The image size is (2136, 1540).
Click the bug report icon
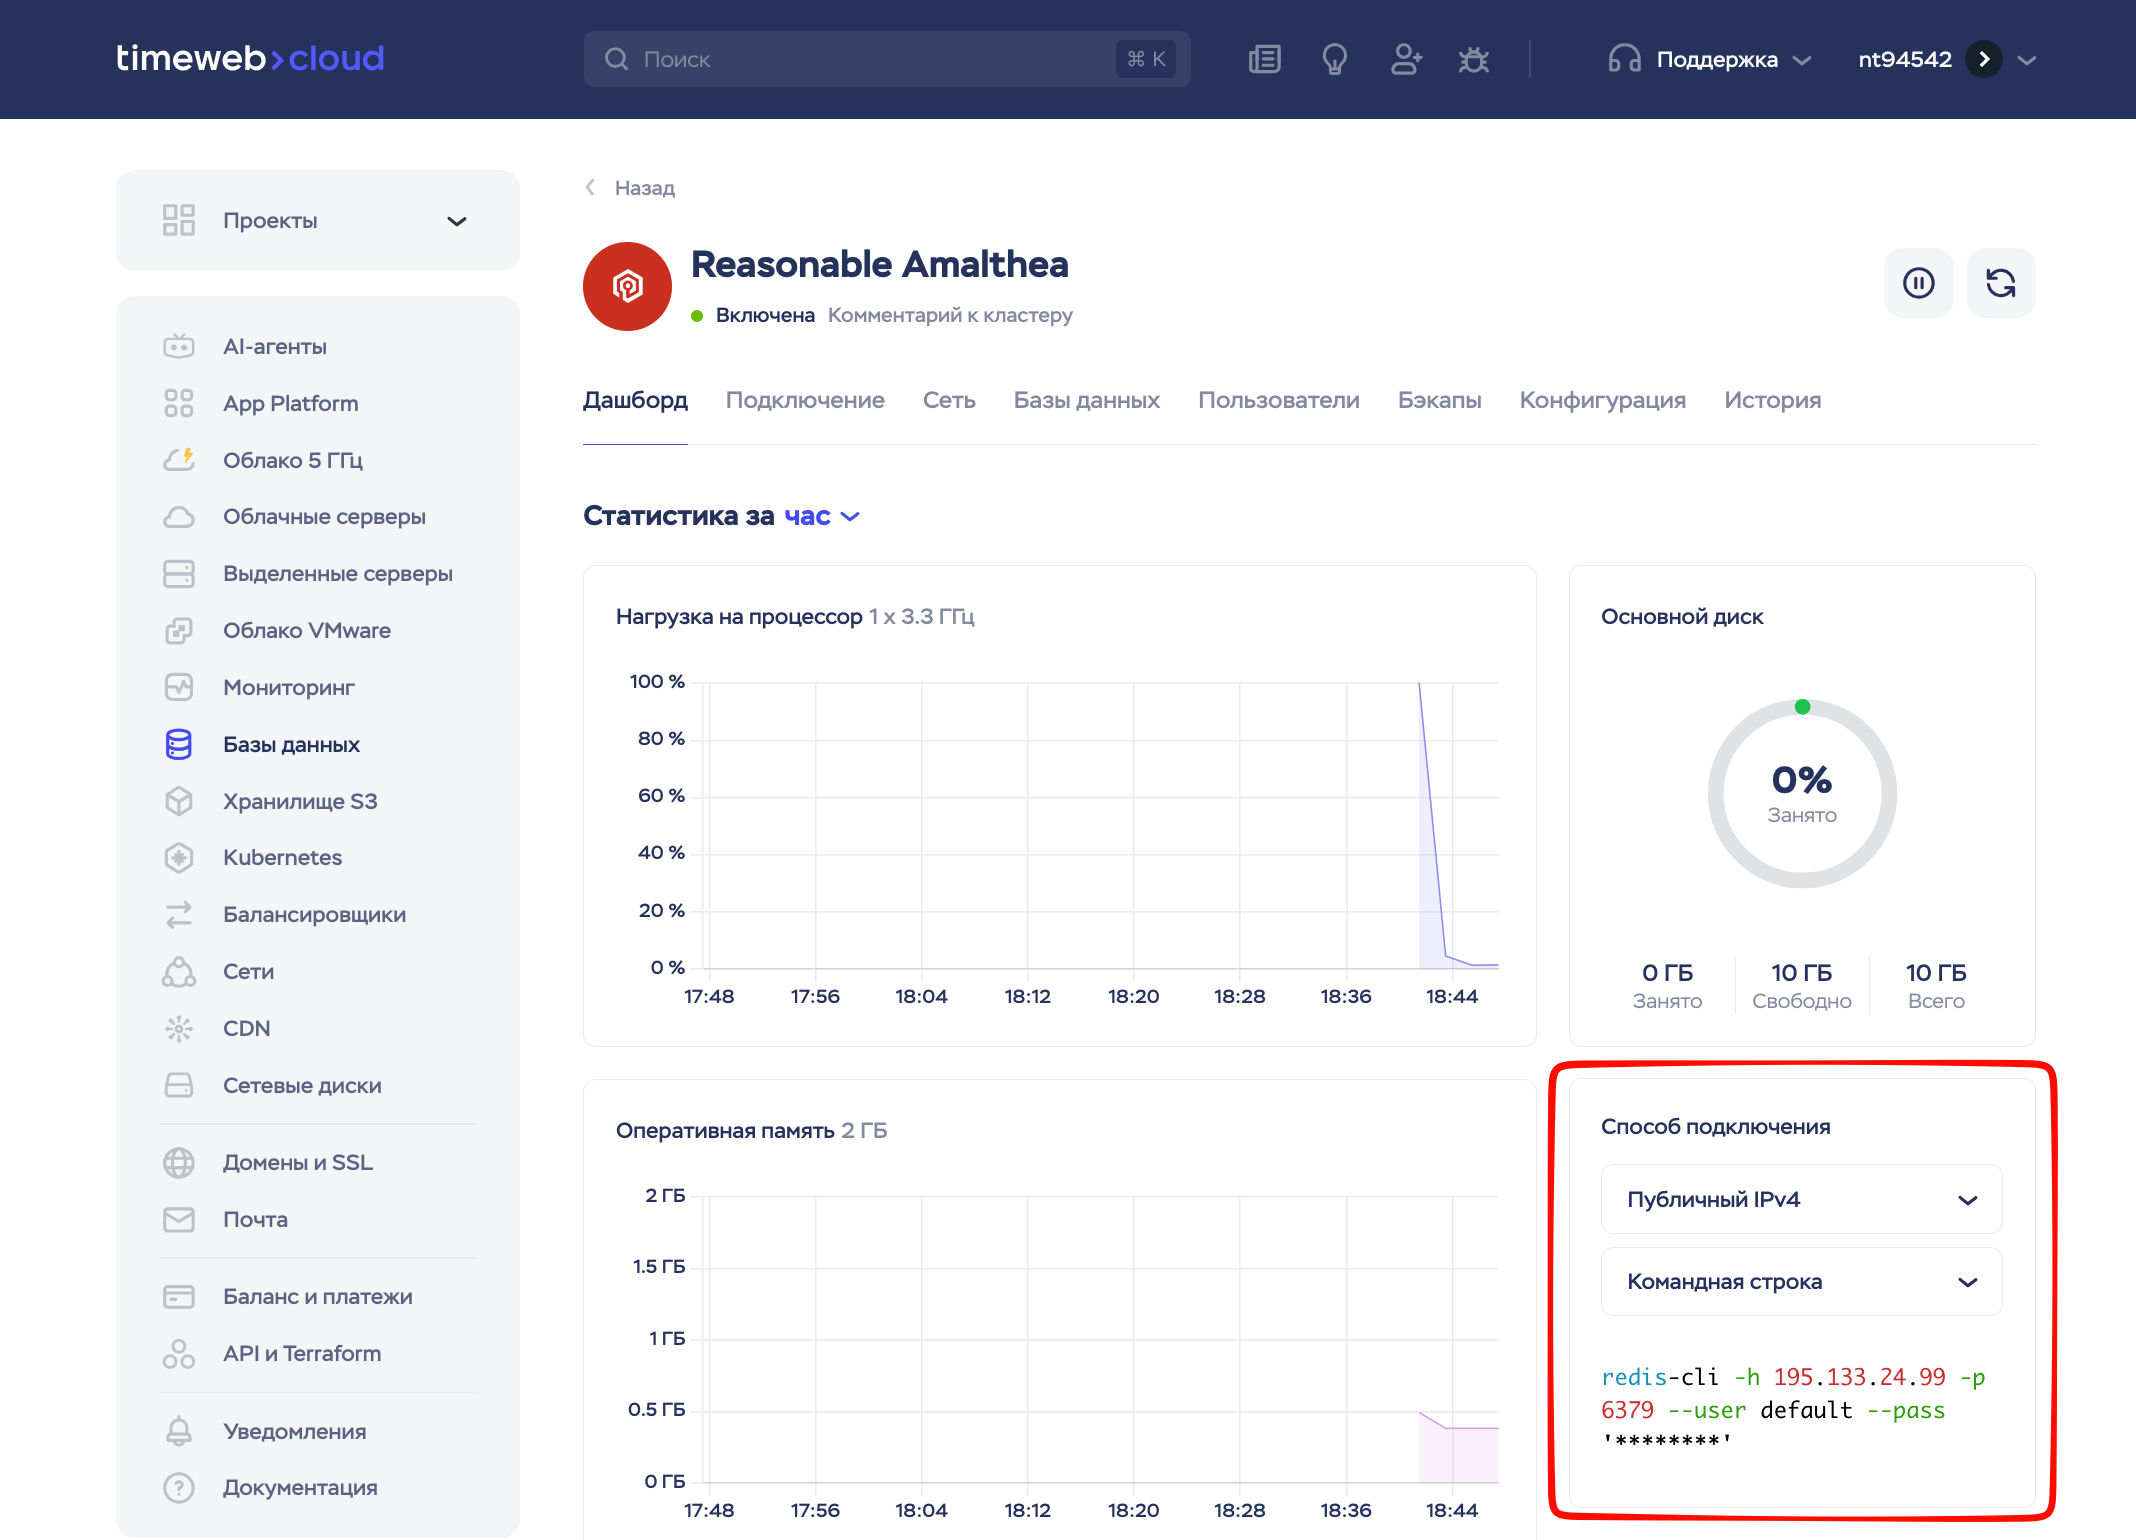[x=1473, y=59]
